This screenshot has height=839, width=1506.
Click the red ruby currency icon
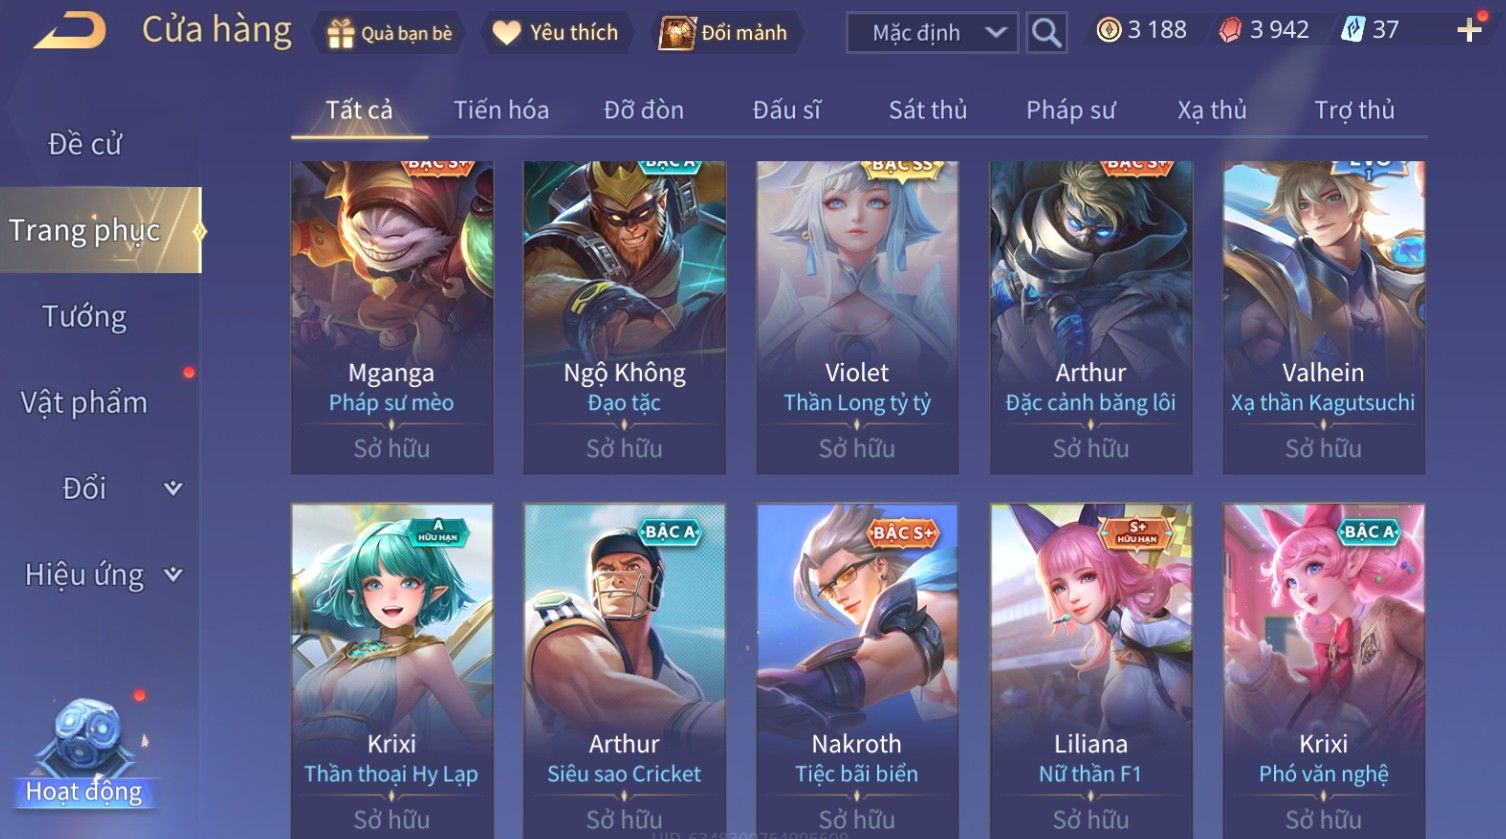coord(1230,31)
